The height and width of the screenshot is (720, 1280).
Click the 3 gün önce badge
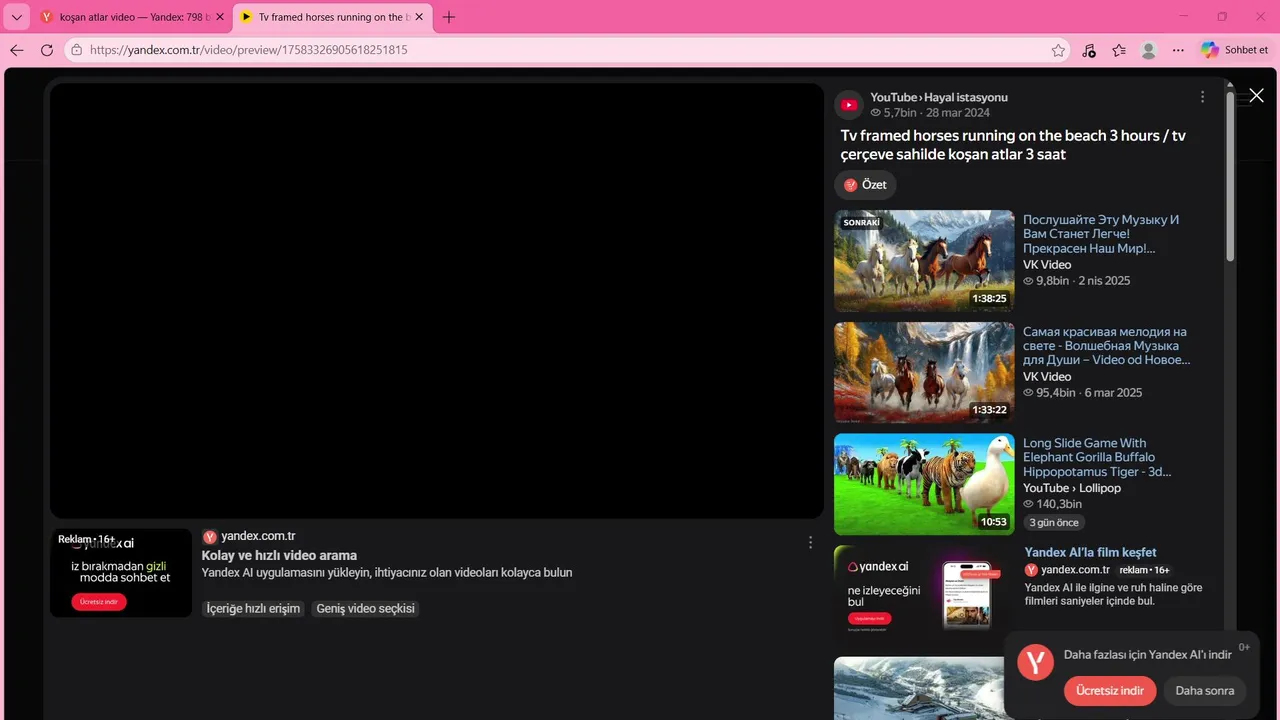pos(1054,522)
